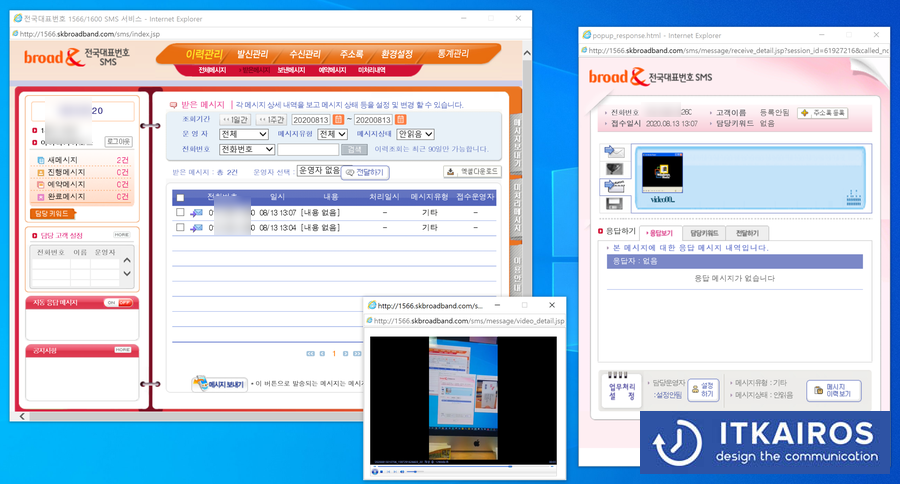Click the 엑셀다운로드 button

[x=472, y=171]
